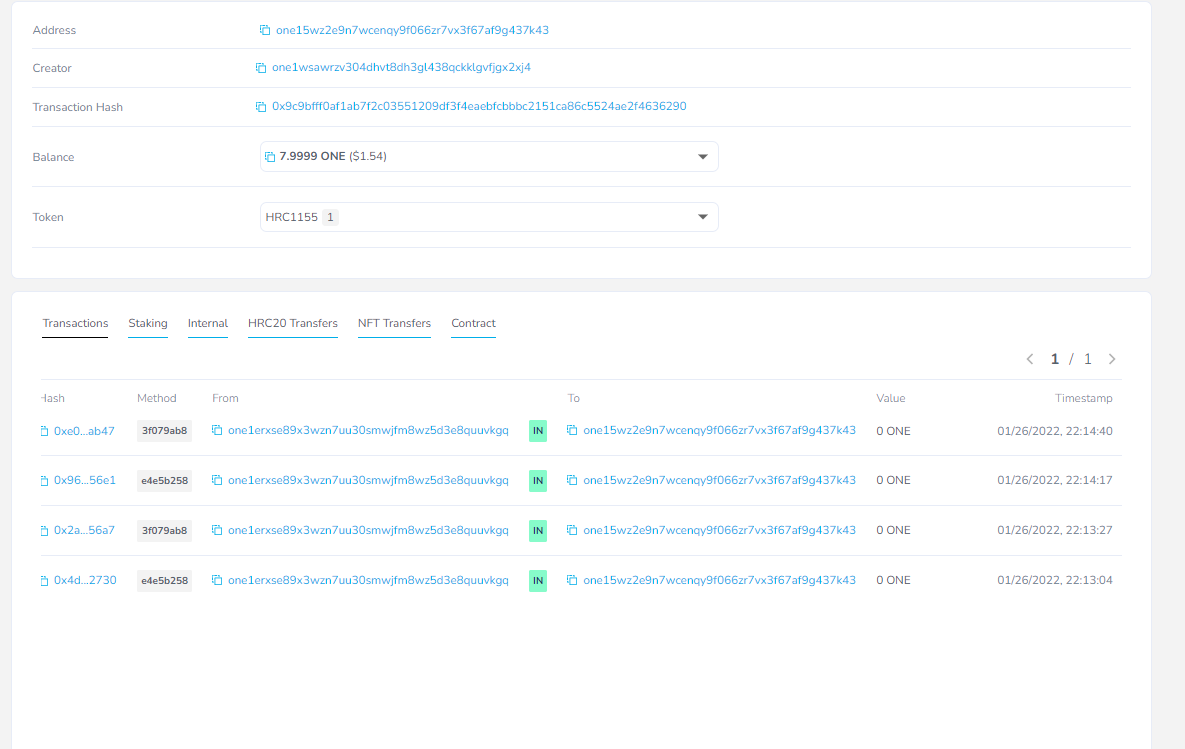Copy hash 0xe0...ab47 using its icon
This screenshot has width=1185, height=749.
click(44, 432)
